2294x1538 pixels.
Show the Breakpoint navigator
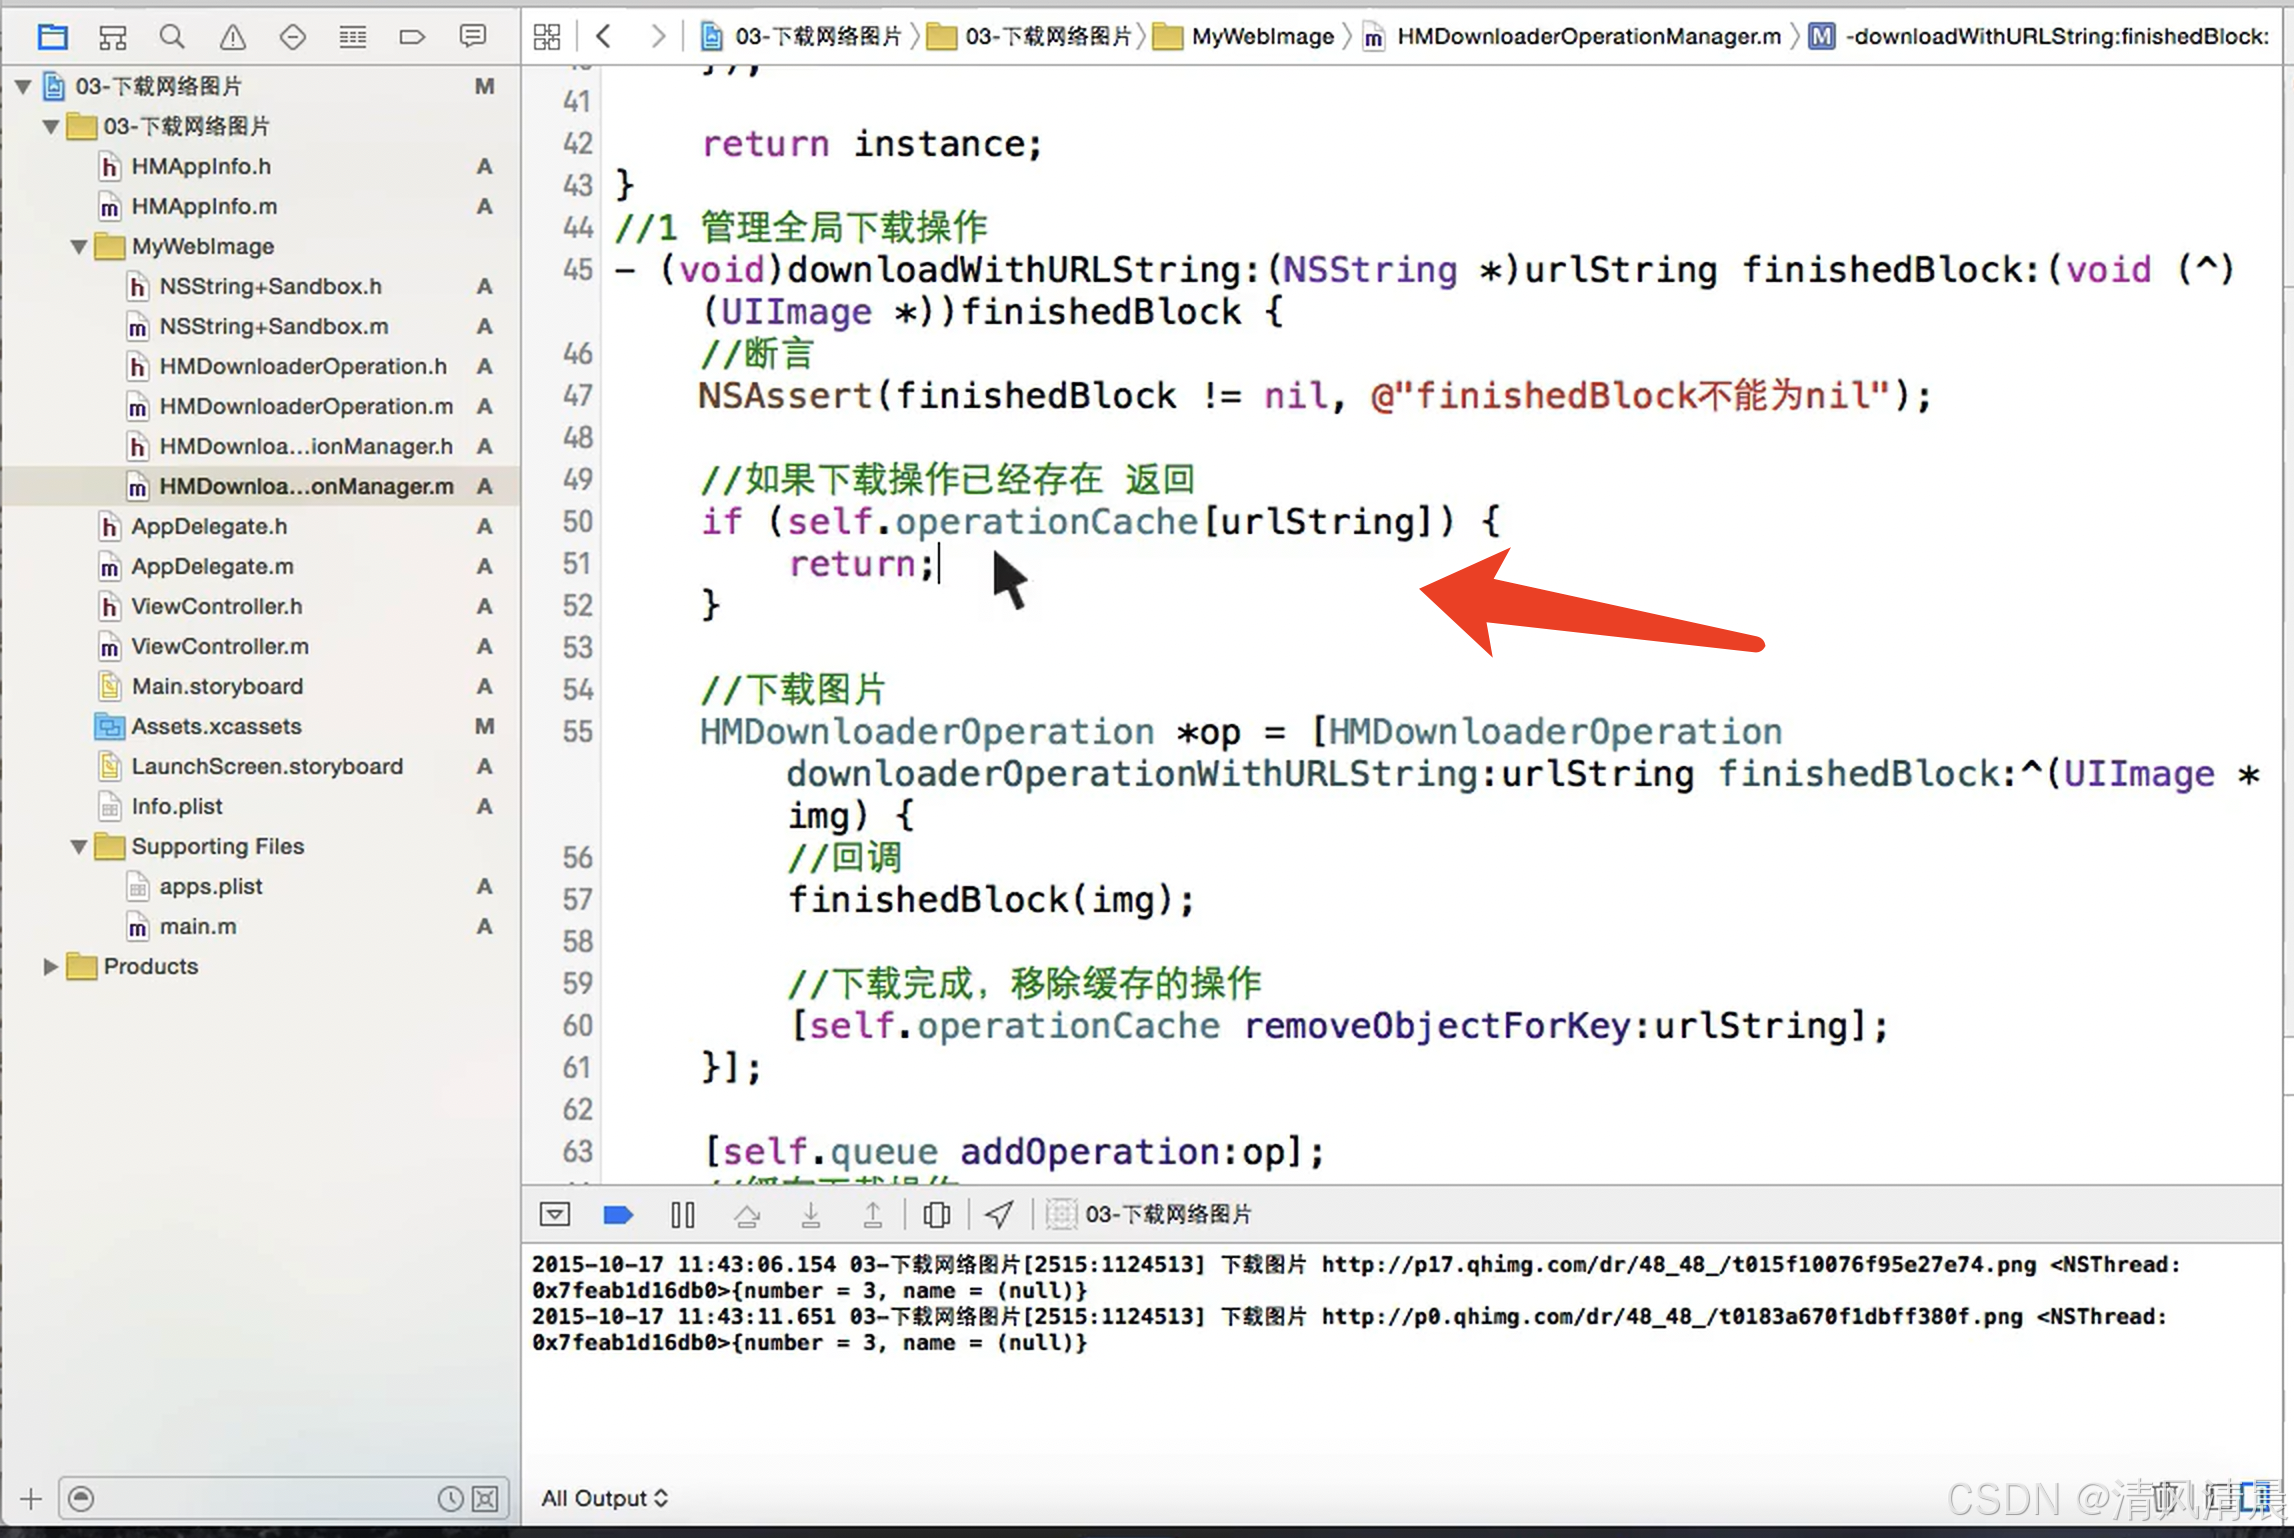(412, 38)
